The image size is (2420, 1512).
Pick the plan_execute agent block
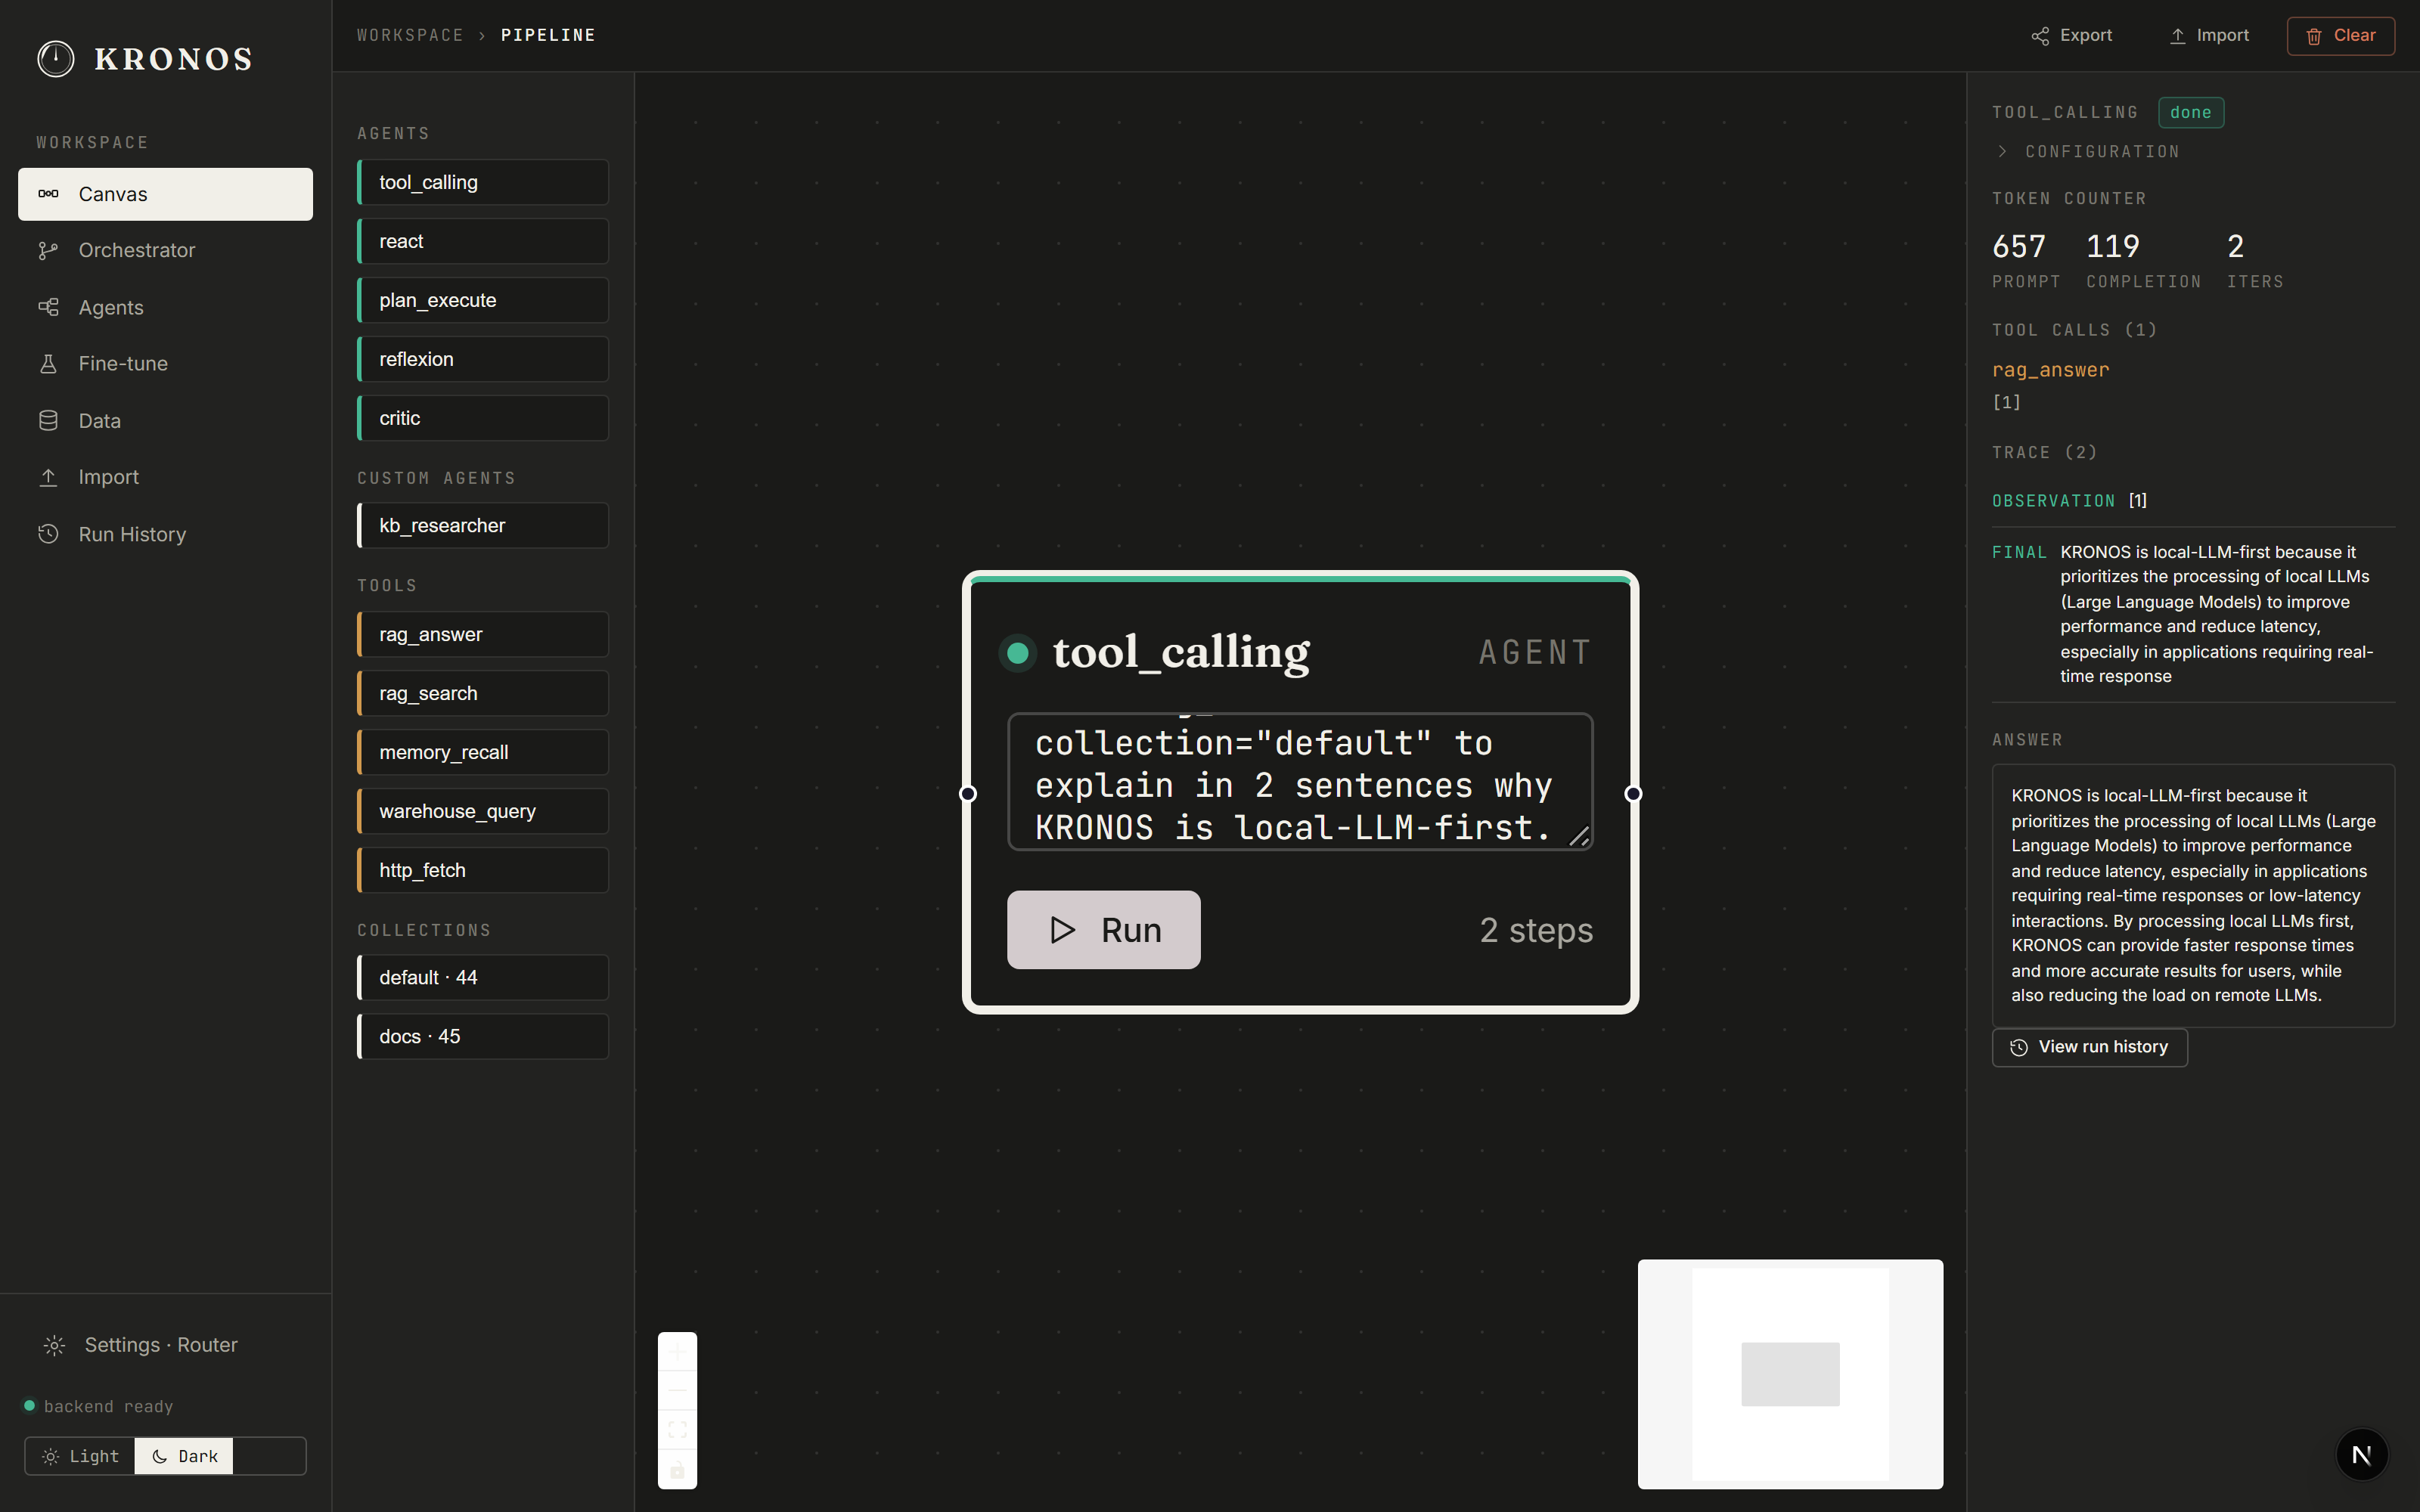[483, 300]
